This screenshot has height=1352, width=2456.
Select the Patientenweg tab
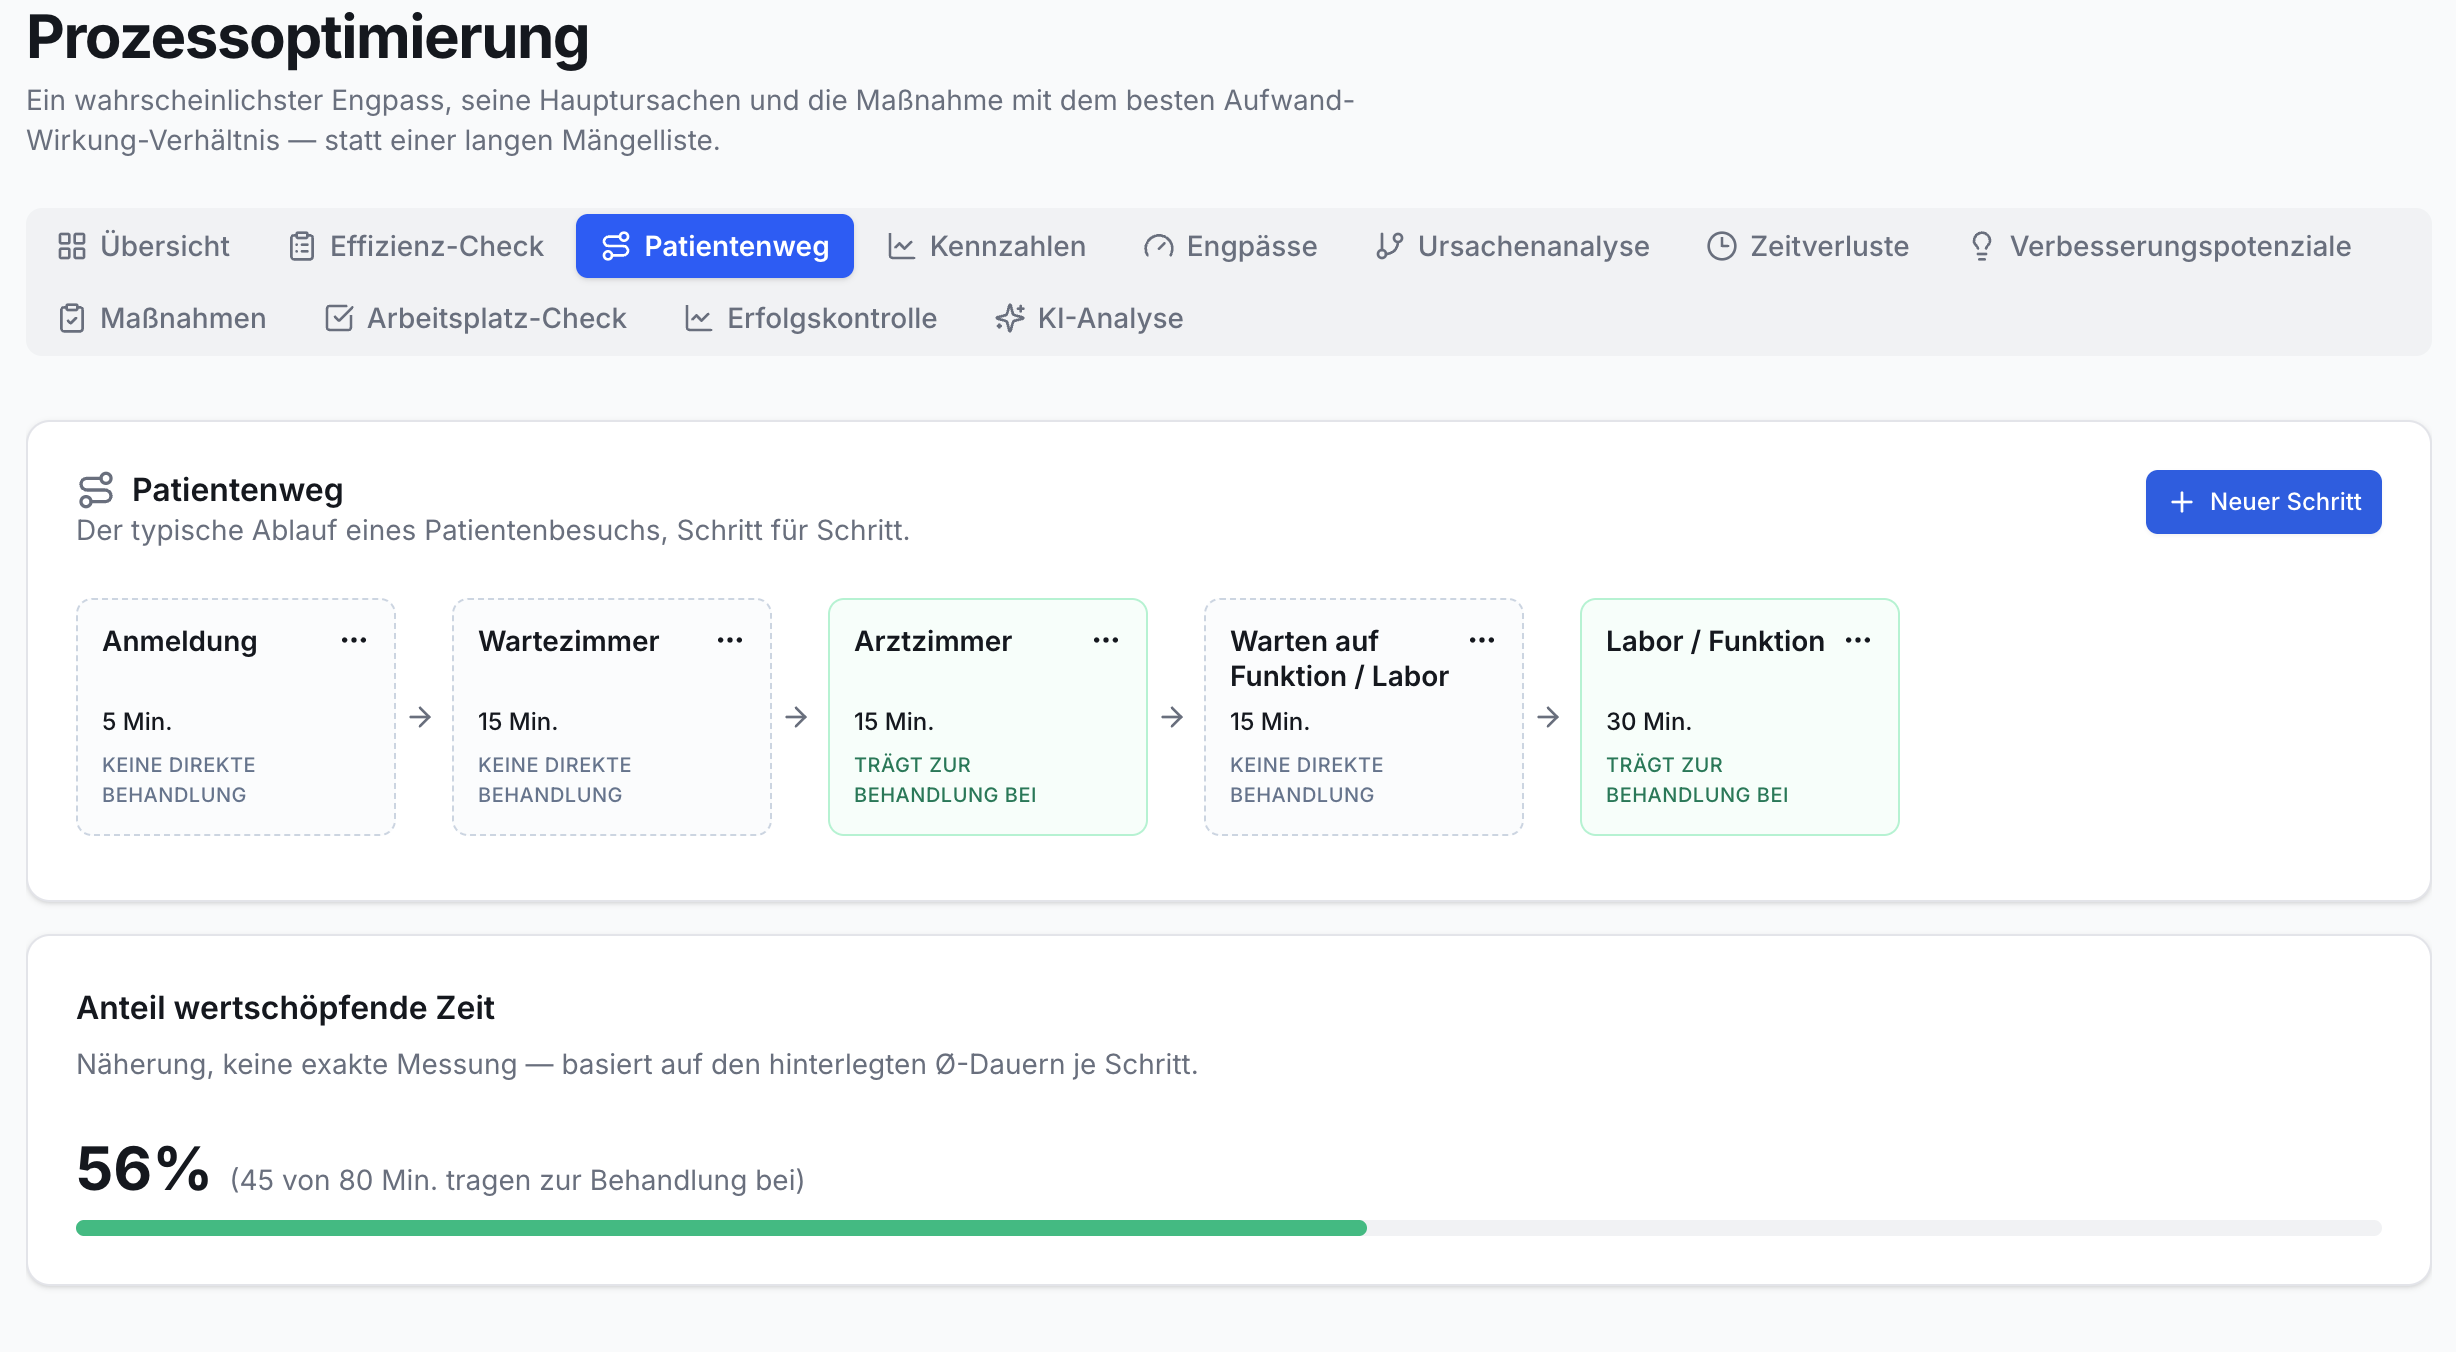715,246
